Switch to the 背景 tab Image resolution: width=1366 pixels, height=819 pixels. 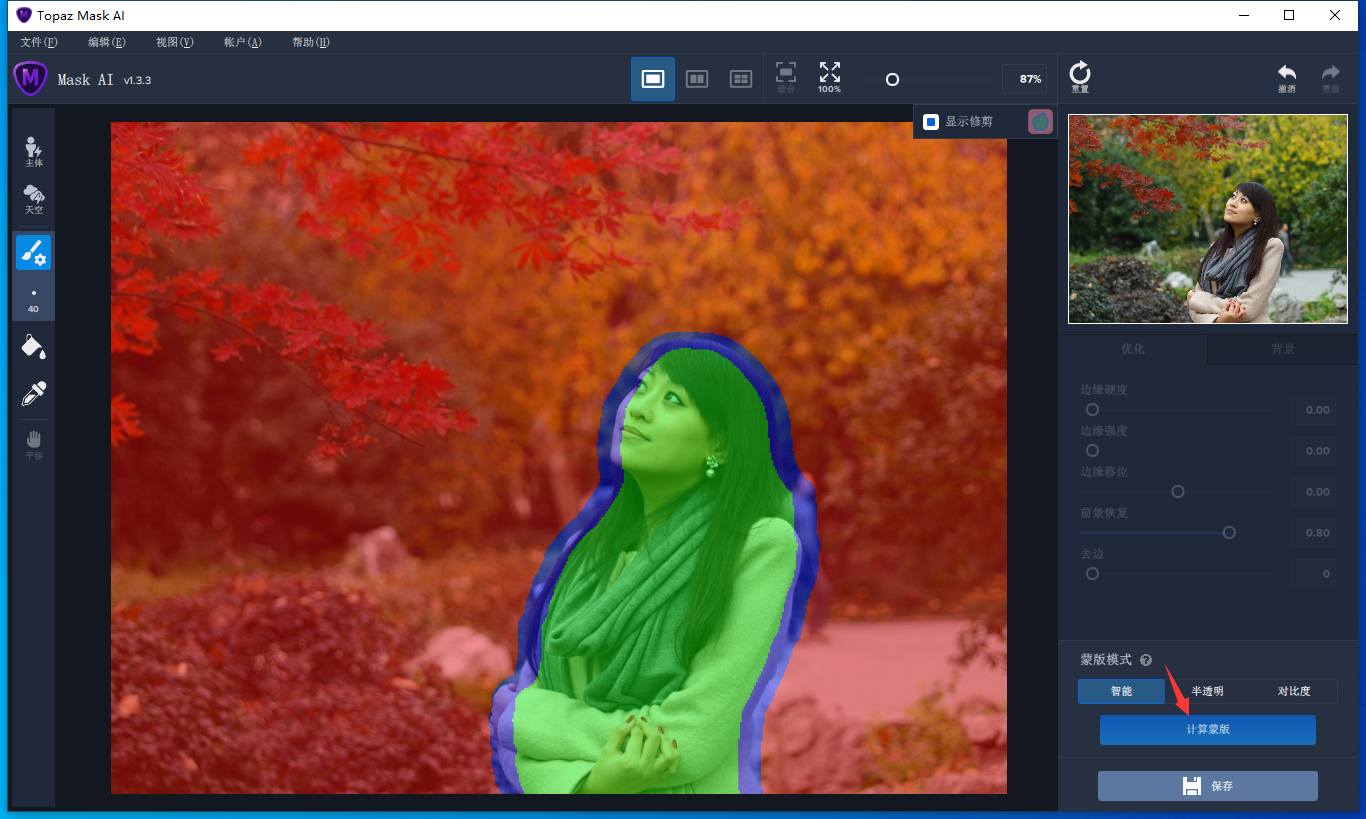tap(1282, 349)
